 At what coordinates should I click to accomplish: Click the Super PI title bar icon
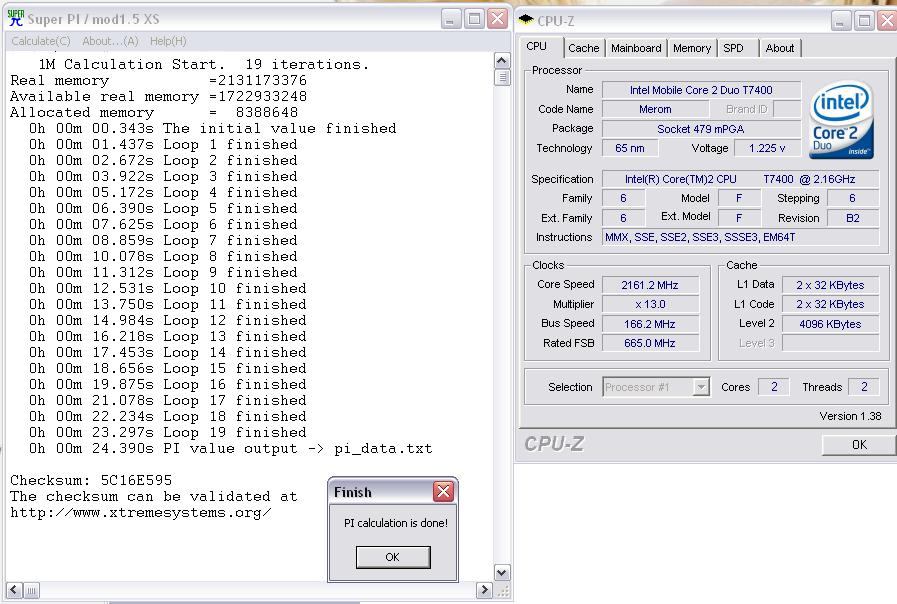coord(15,18)
